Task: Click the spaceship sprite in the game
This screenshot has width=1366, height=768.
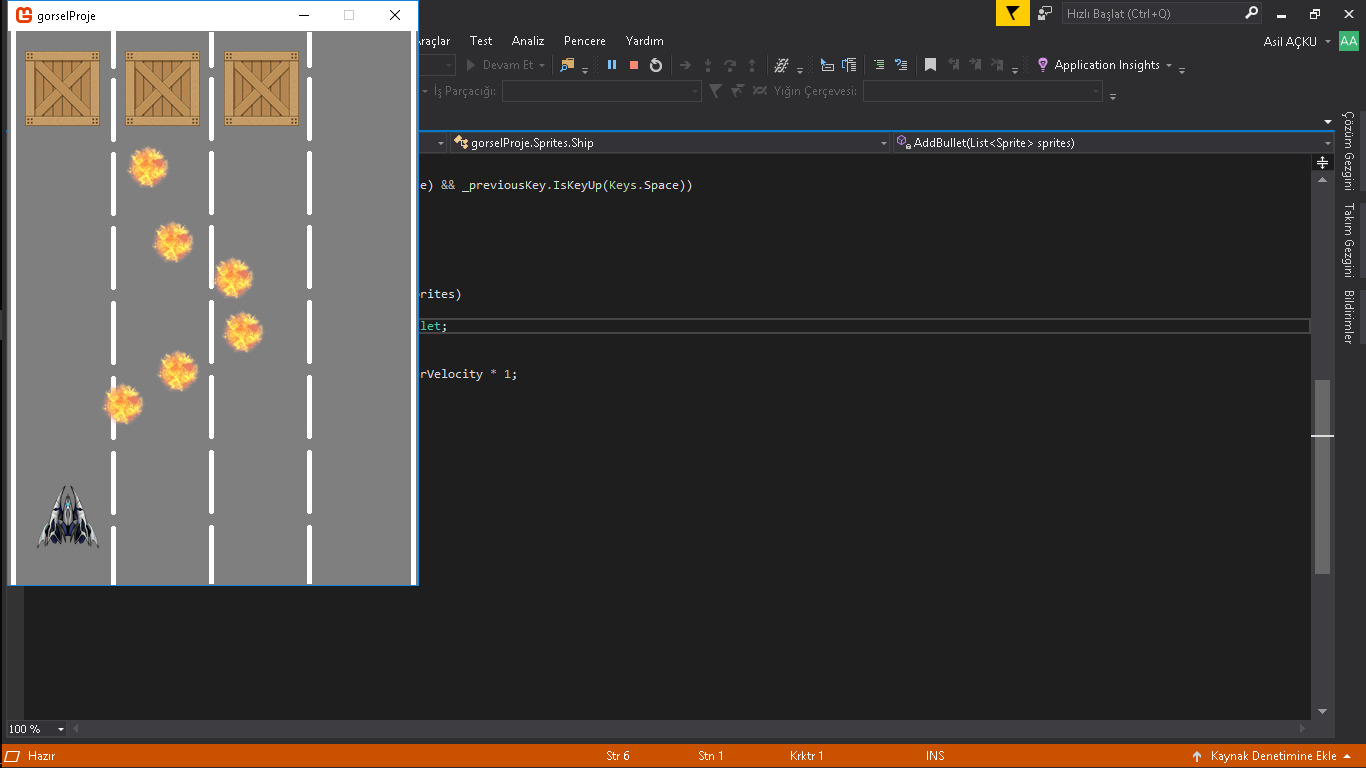Action: (68, 517)
